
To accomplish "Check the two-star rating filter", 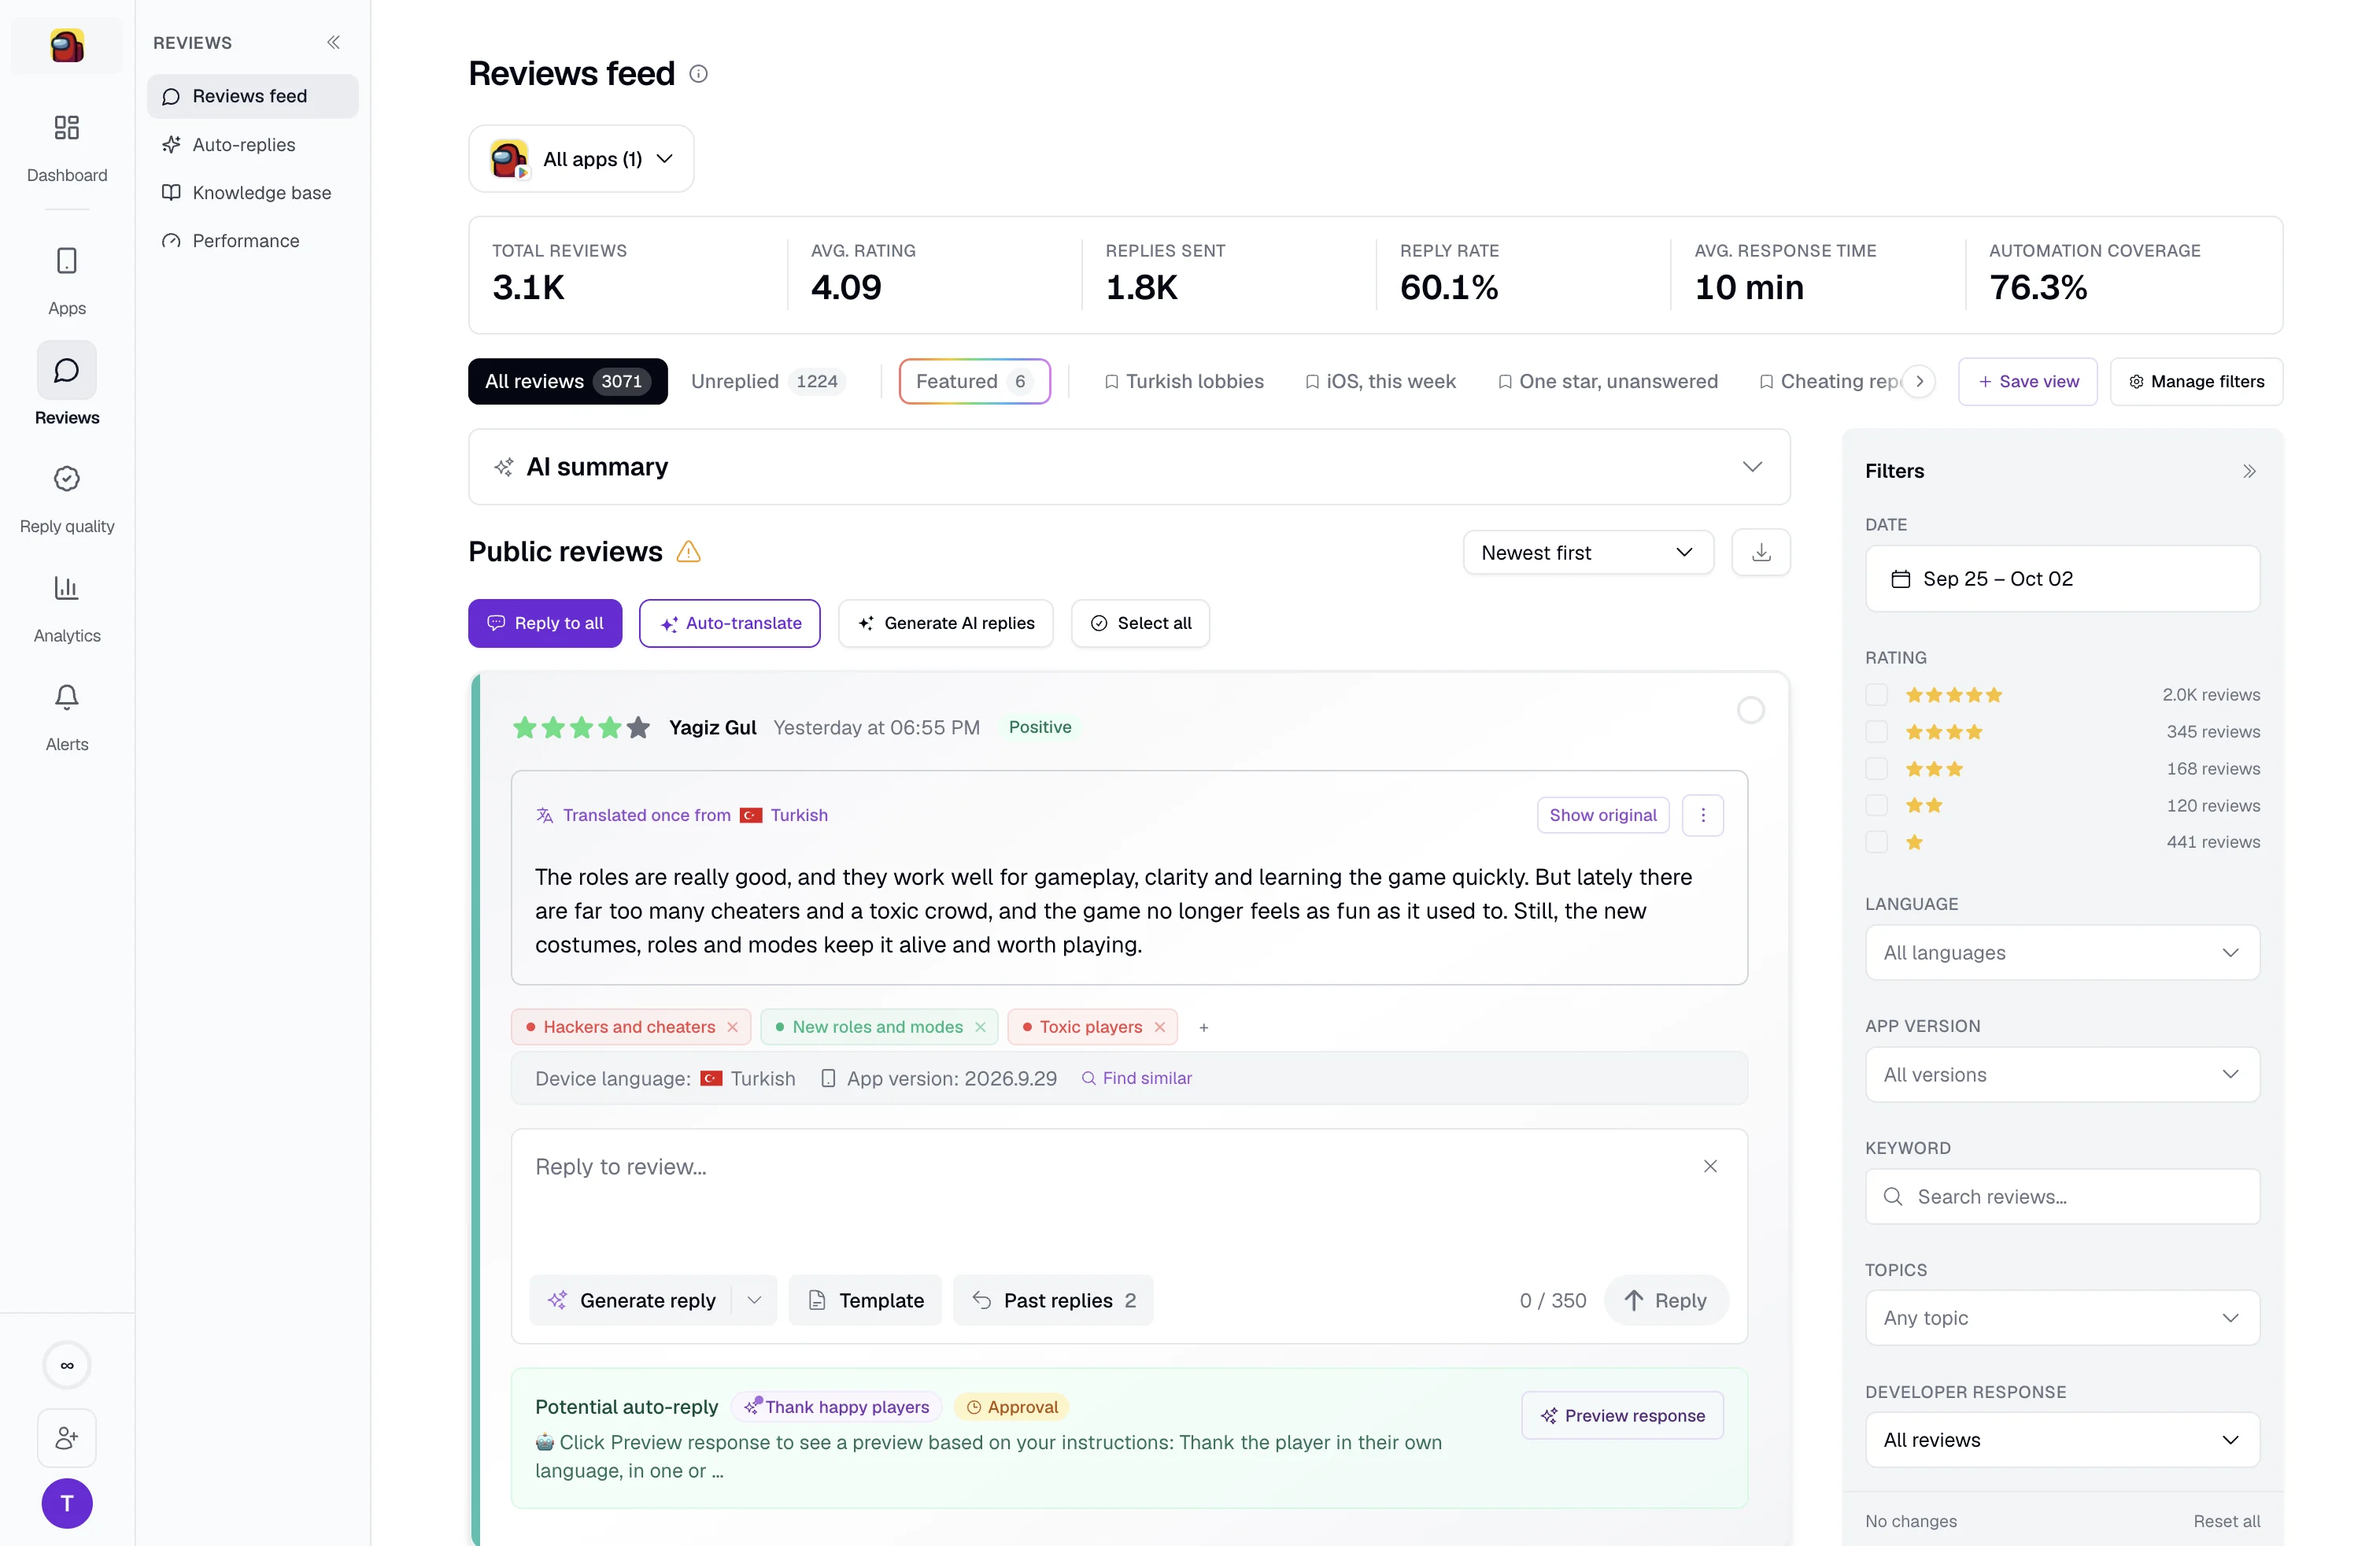I will tap(1876, 805).
